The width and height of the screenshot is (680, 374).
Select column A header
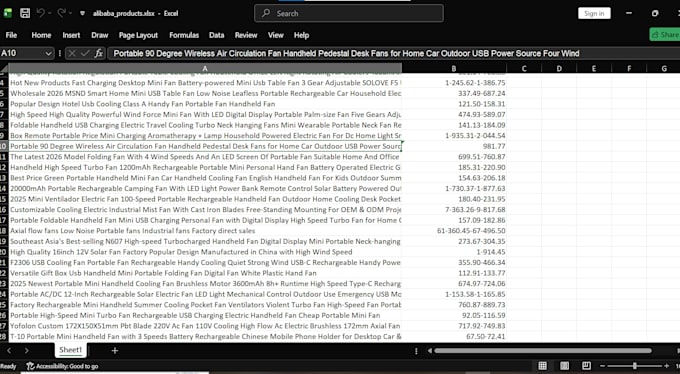tap(205, 68)
